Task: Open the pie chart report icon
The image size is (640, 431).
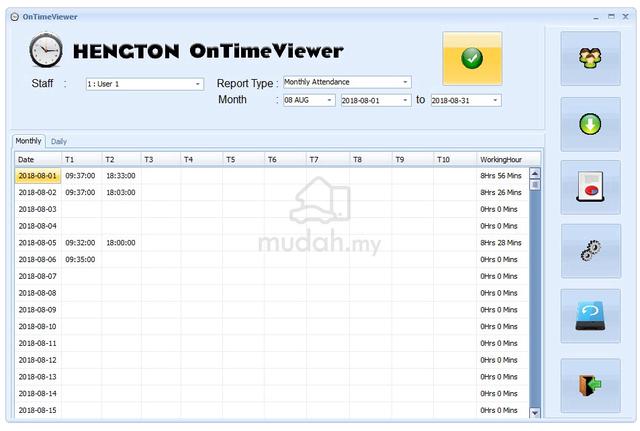Action: pyautogui.click(x=590, y=187)
